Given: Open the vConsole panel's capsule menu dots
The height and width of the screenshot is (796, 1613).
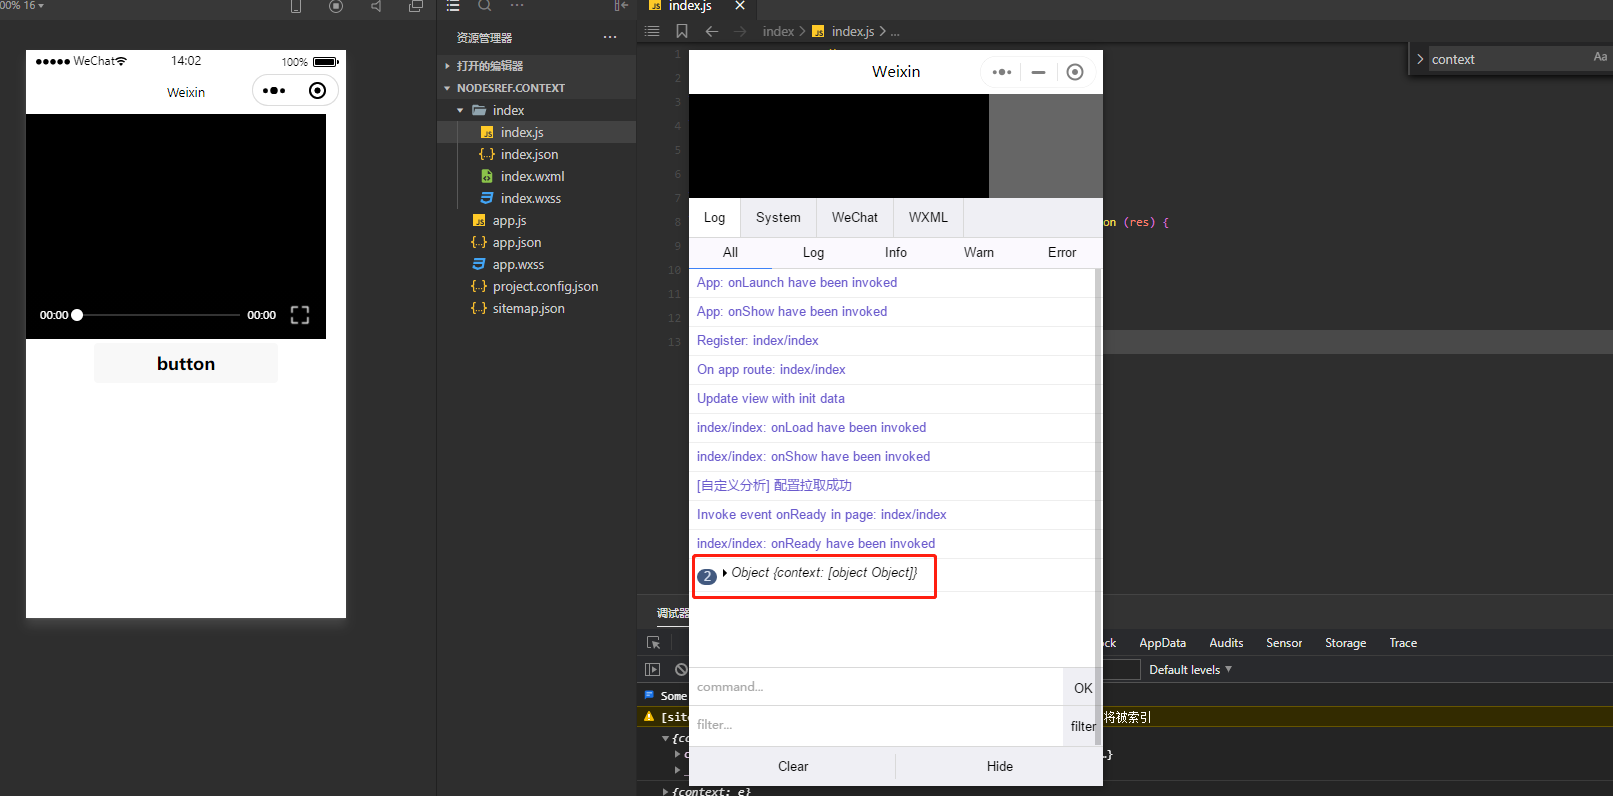Looking at the screenshot, I should (1002, 72).
